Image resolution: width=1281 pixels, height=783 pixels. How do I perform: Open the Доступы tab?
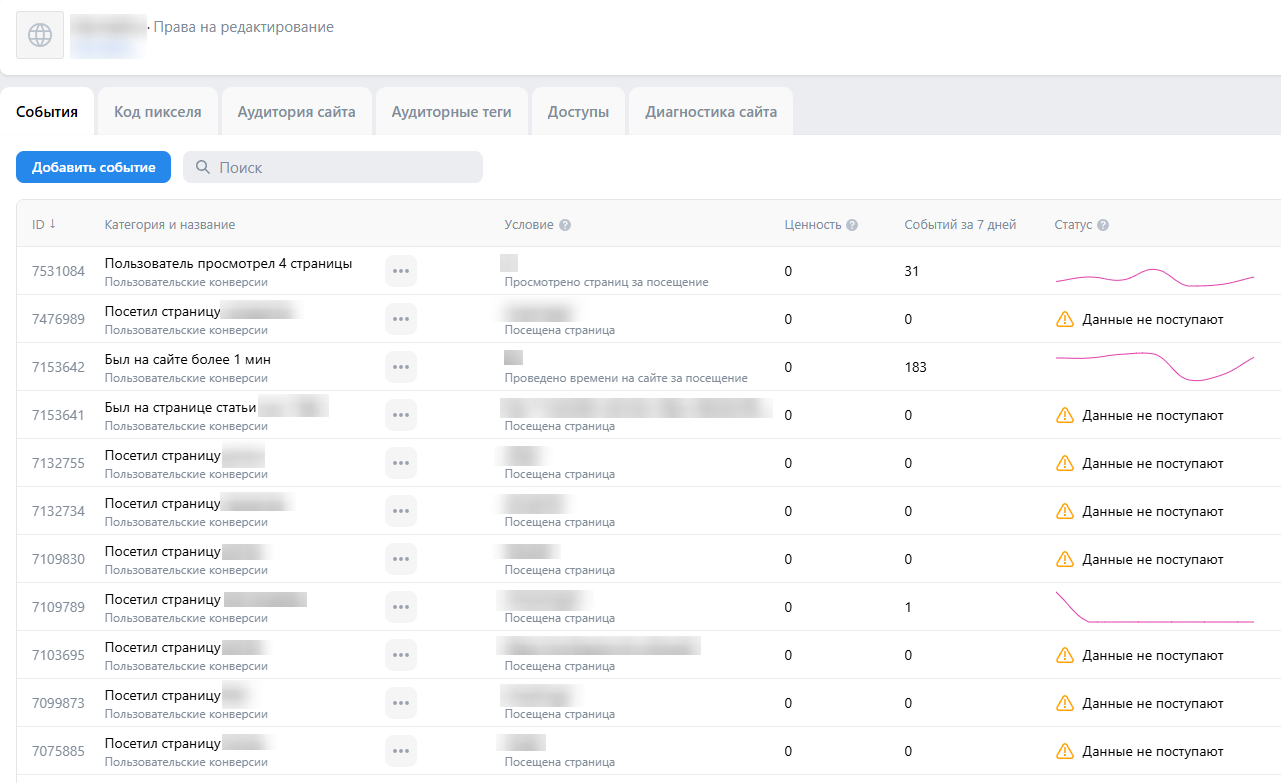click(x=578, y=112)
